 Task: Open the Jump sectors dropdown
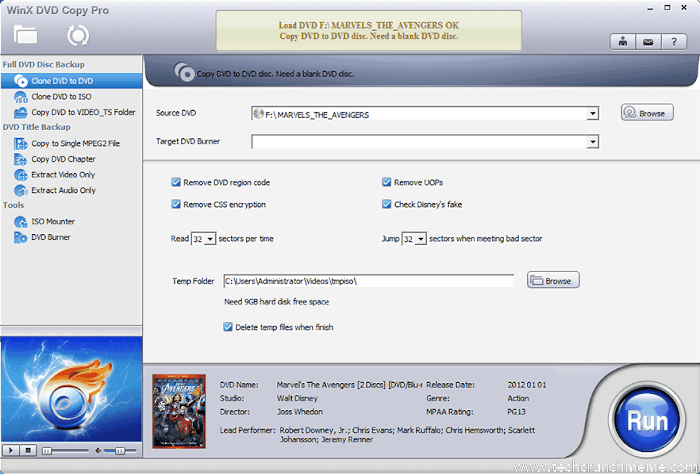[421, 239]
